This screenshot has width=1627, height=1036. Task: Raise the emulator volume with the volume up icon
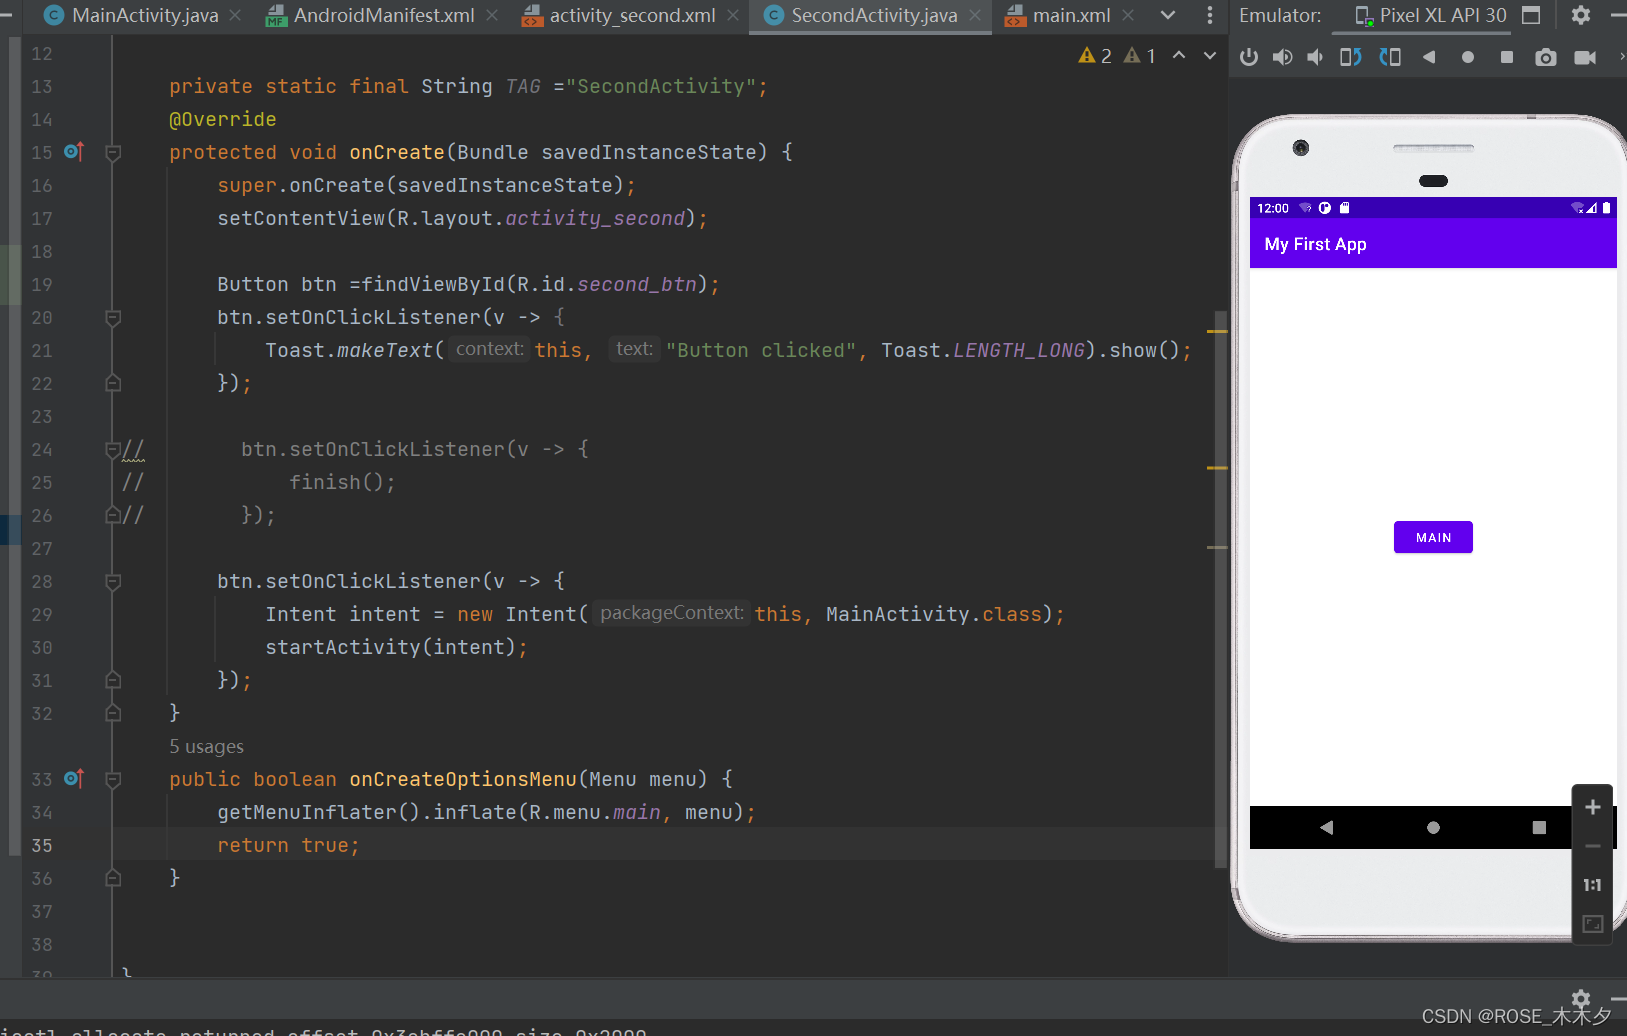click(x=1282, y=57)
